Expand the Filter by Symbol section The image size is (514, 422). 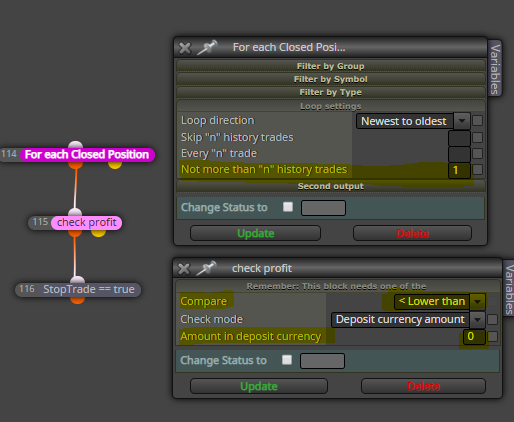[x=331, y=79]
